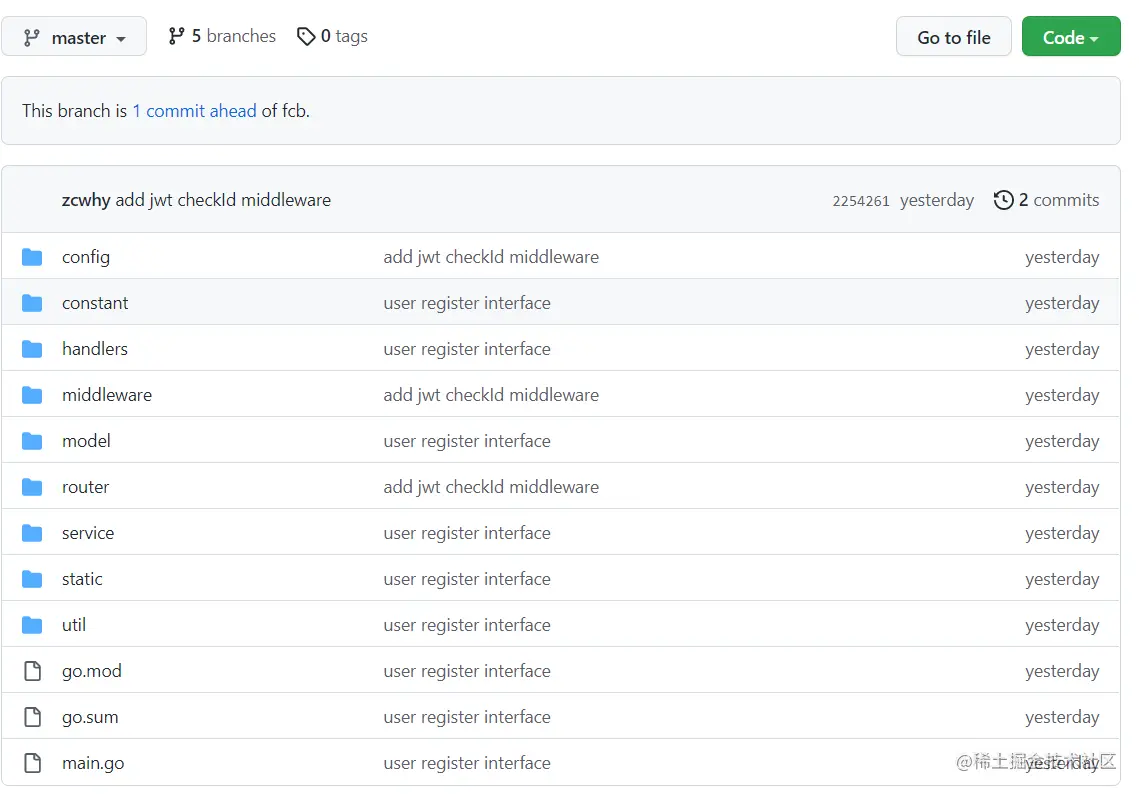Click the config folder icon

32,257
